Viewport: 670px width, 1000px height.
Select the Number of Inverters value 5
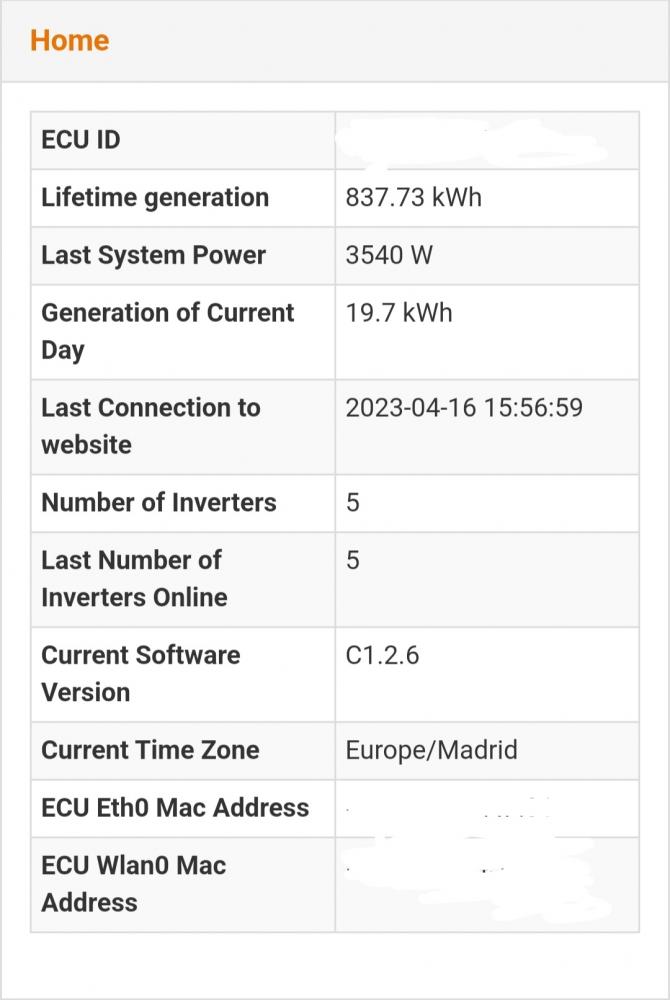click(353, 503)
